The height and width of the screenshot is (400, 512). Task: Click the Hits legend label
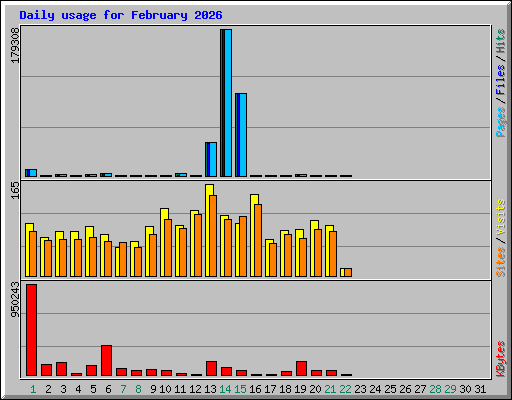pyautogui.click(x=501, y=41)
